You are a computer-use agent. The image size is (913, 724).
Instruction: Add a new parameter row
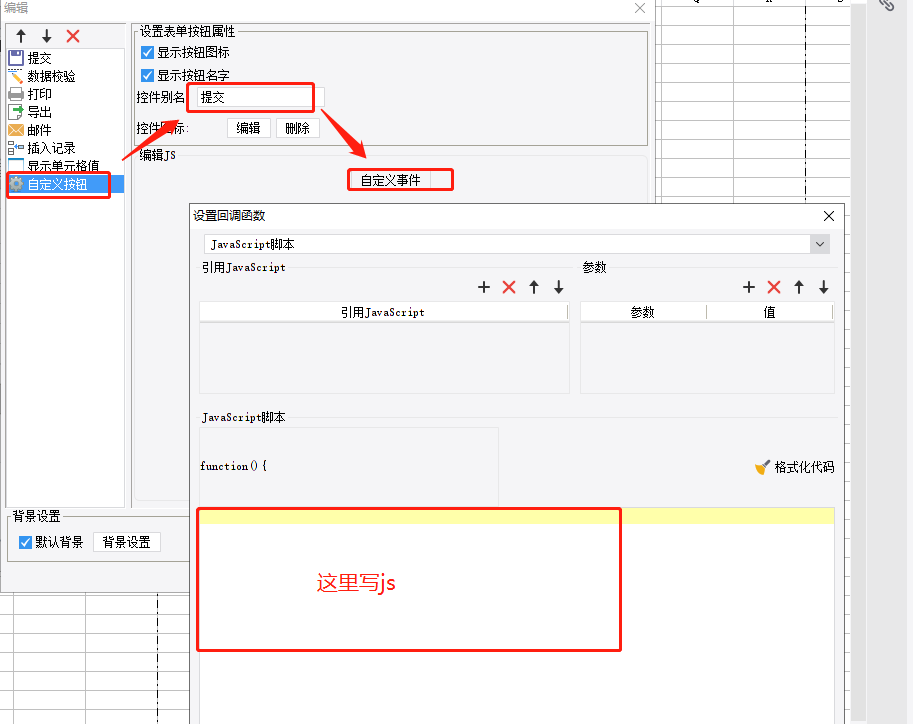point(749,287)
